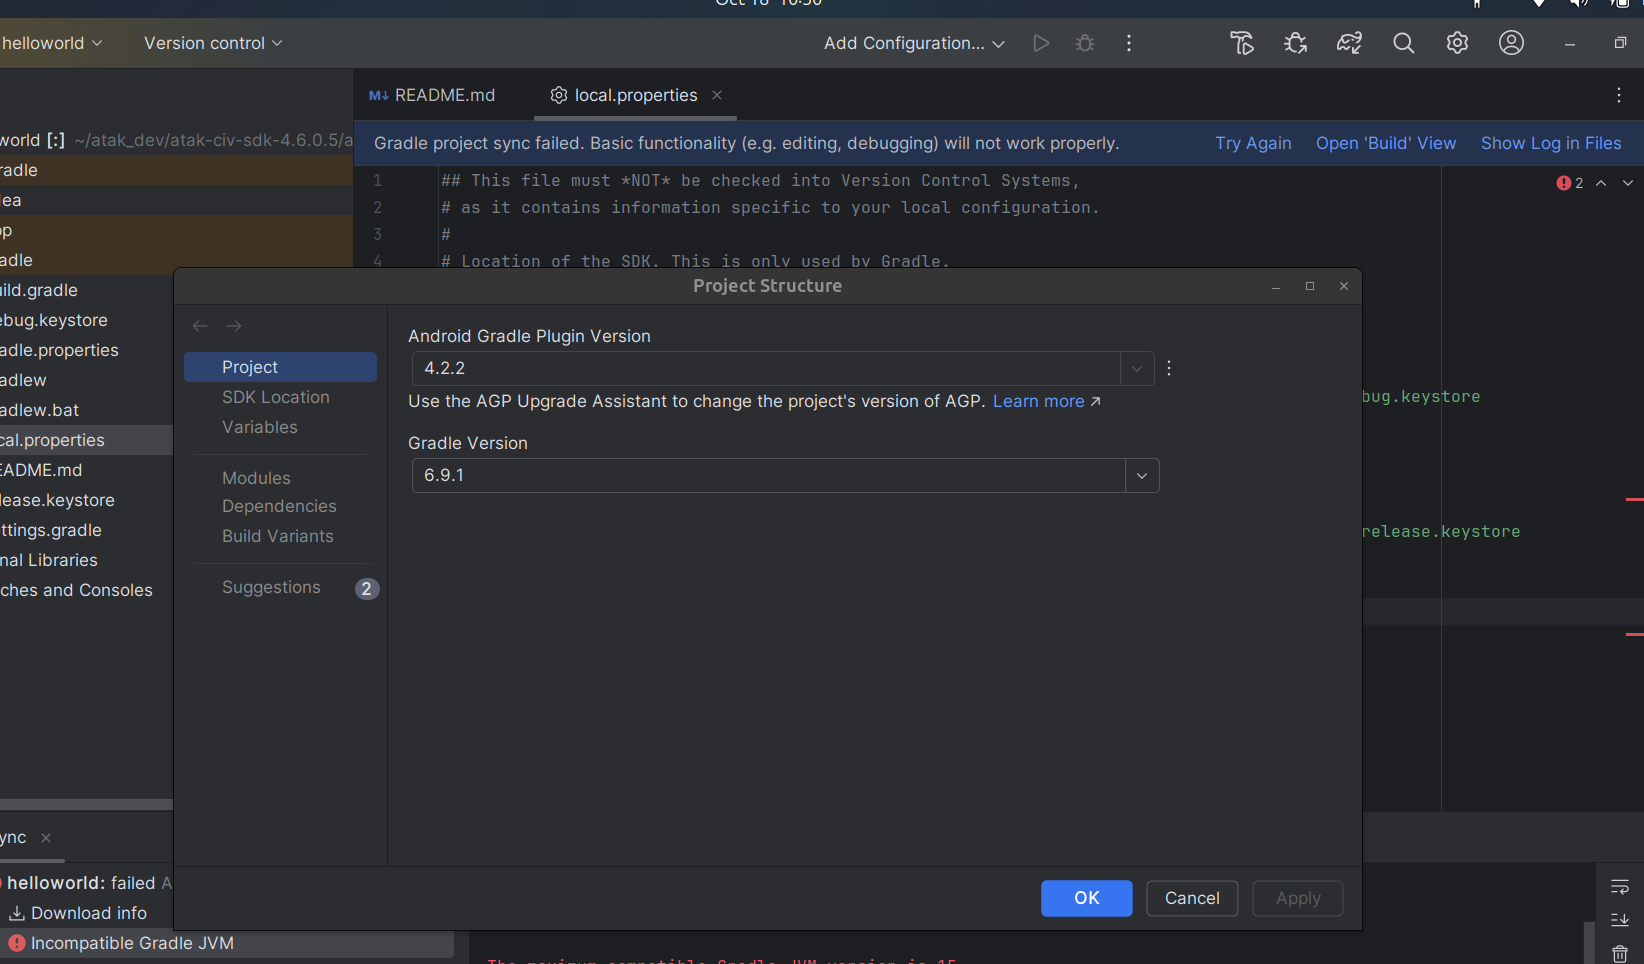
Task: Click the Run button in the toolbar
Action: (x=1041, y=43)
